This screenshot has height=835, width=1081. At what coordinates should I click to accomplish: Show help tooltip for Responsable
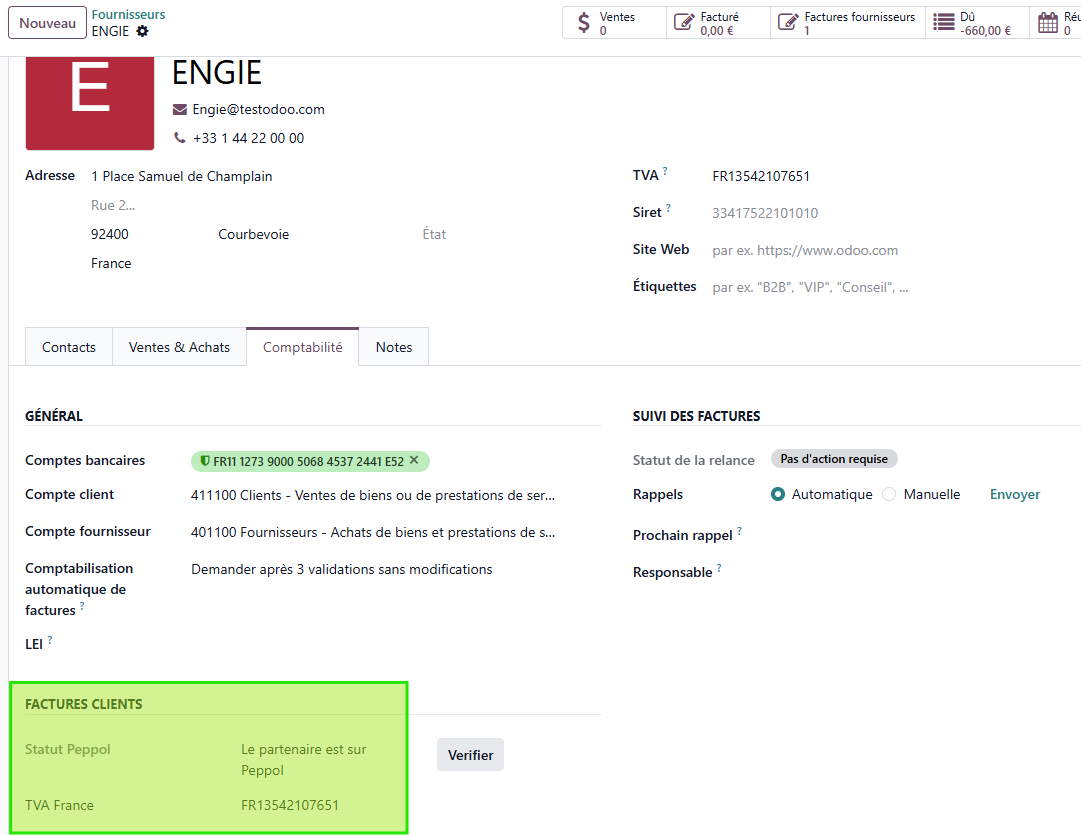coord(719,567)
